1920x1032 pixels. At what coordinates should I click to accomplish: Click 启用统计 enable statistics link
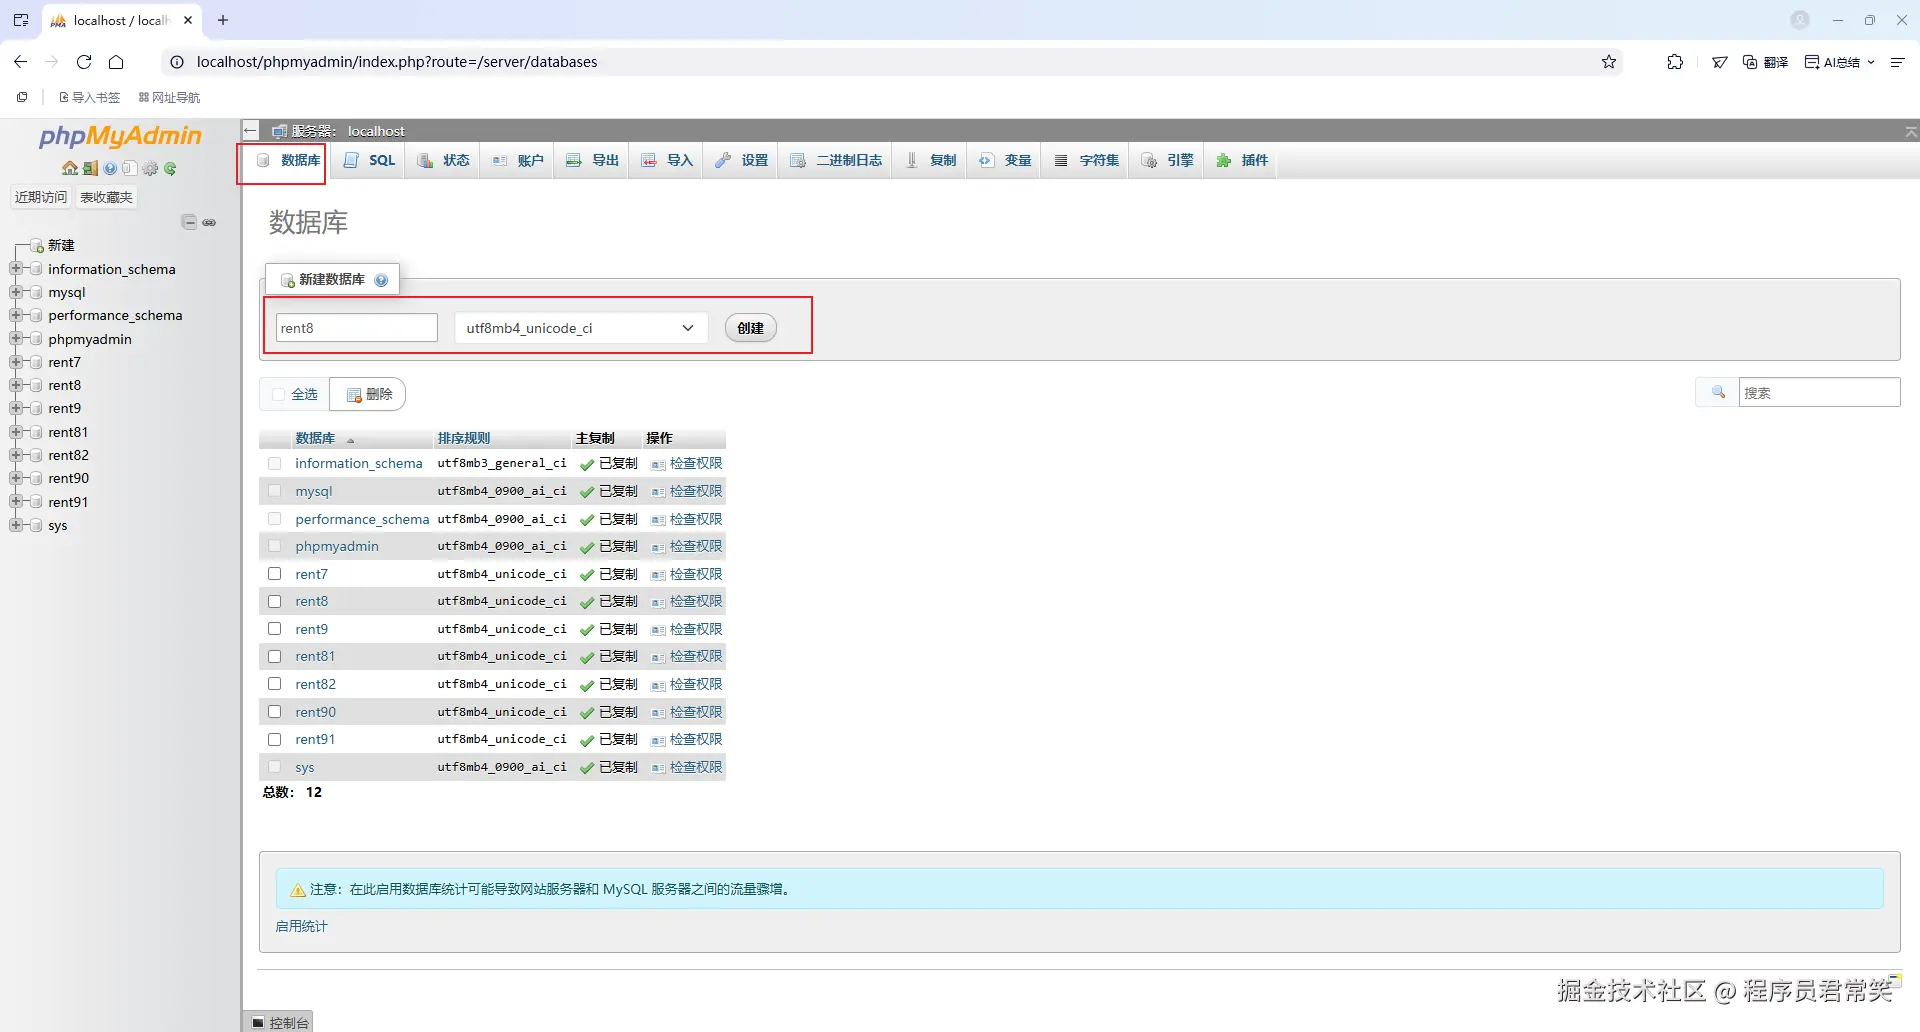tap(301, 927)
